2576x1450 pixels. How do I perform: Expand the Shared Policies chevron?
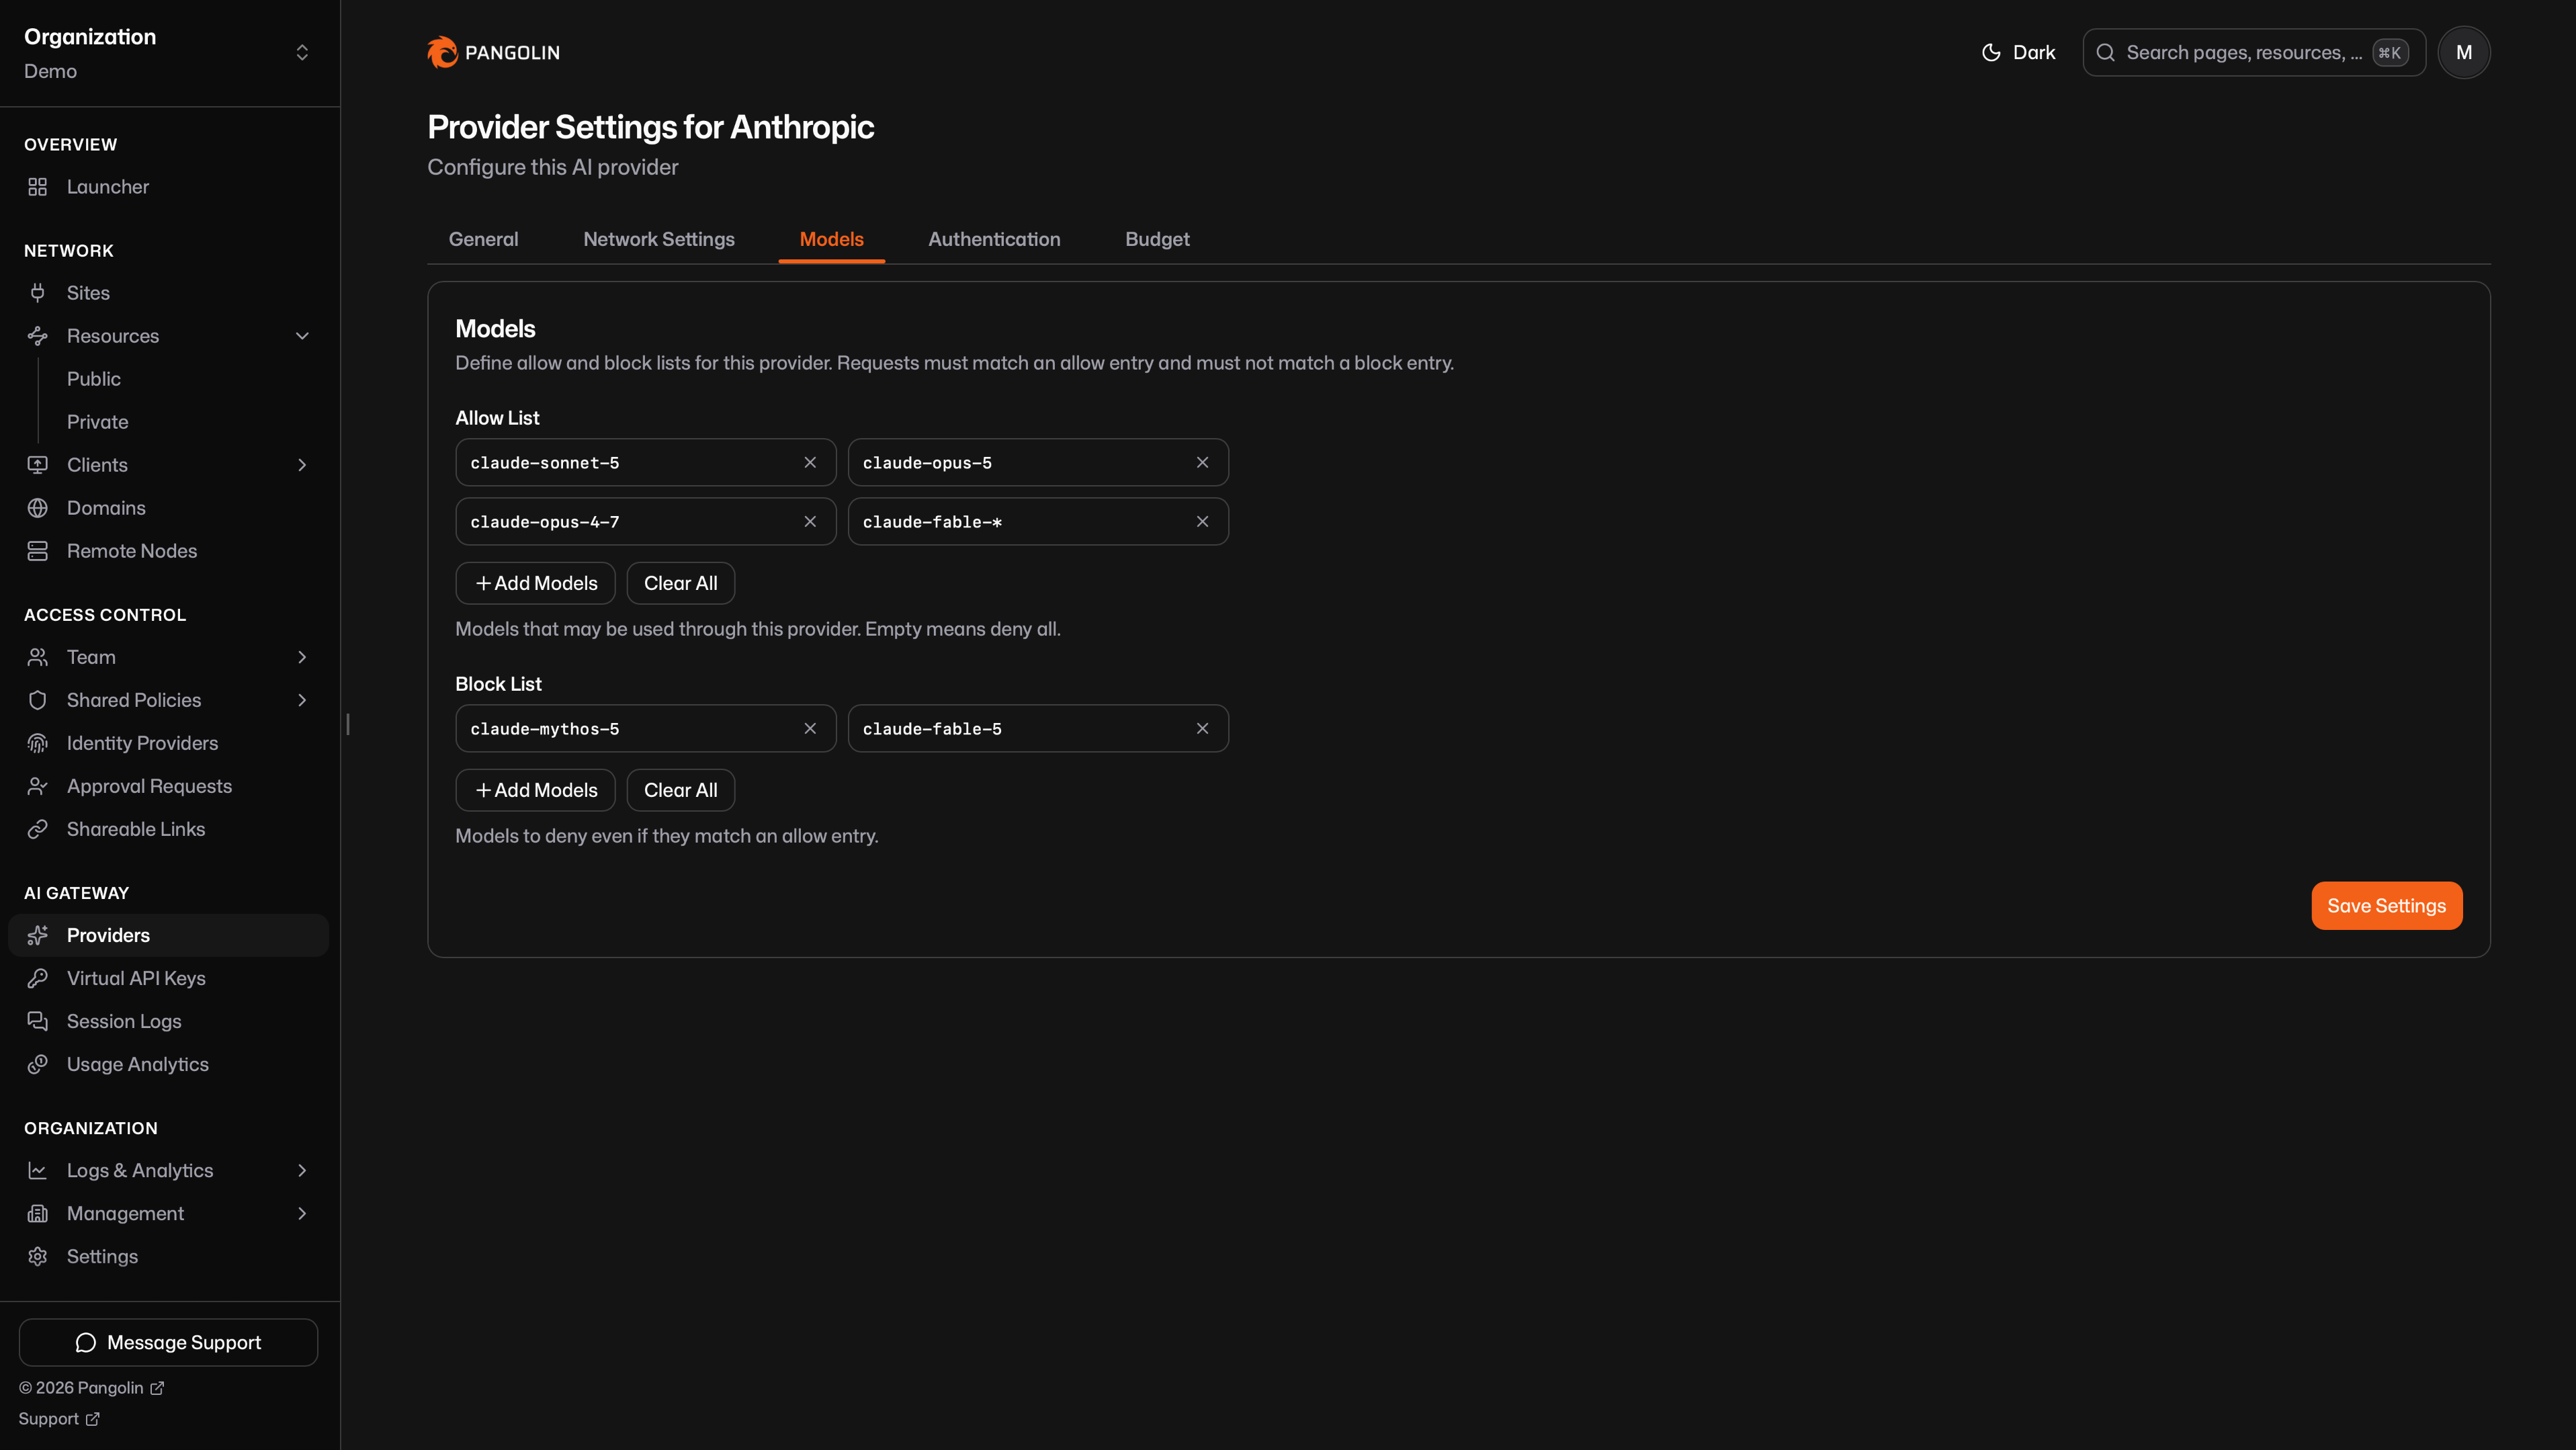[302, 700]
